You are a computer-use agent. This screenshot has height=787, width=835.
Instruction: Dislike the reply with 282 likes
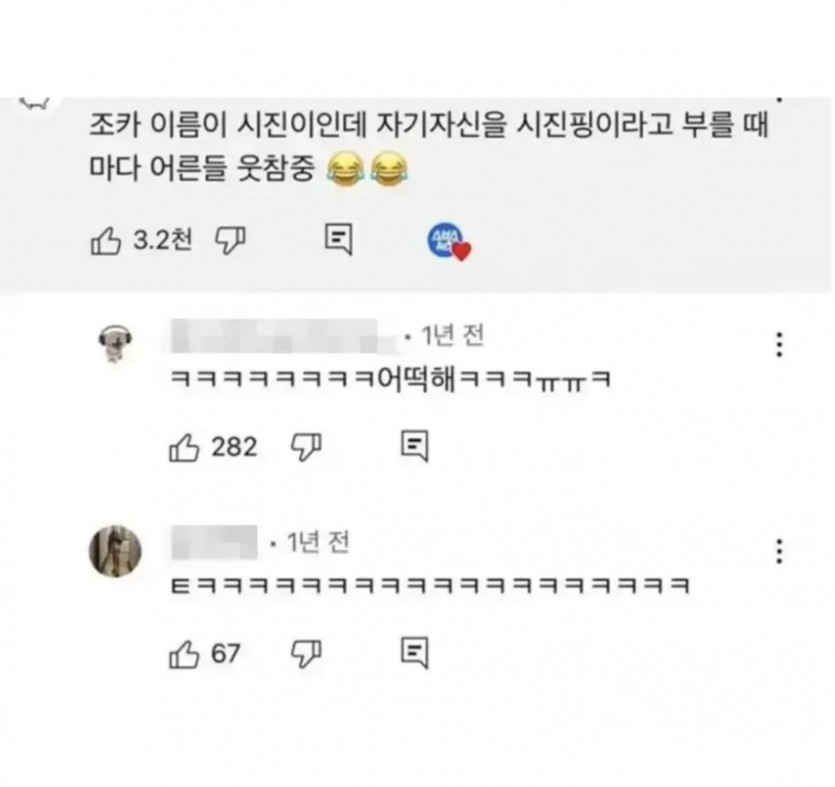[306, 446]
